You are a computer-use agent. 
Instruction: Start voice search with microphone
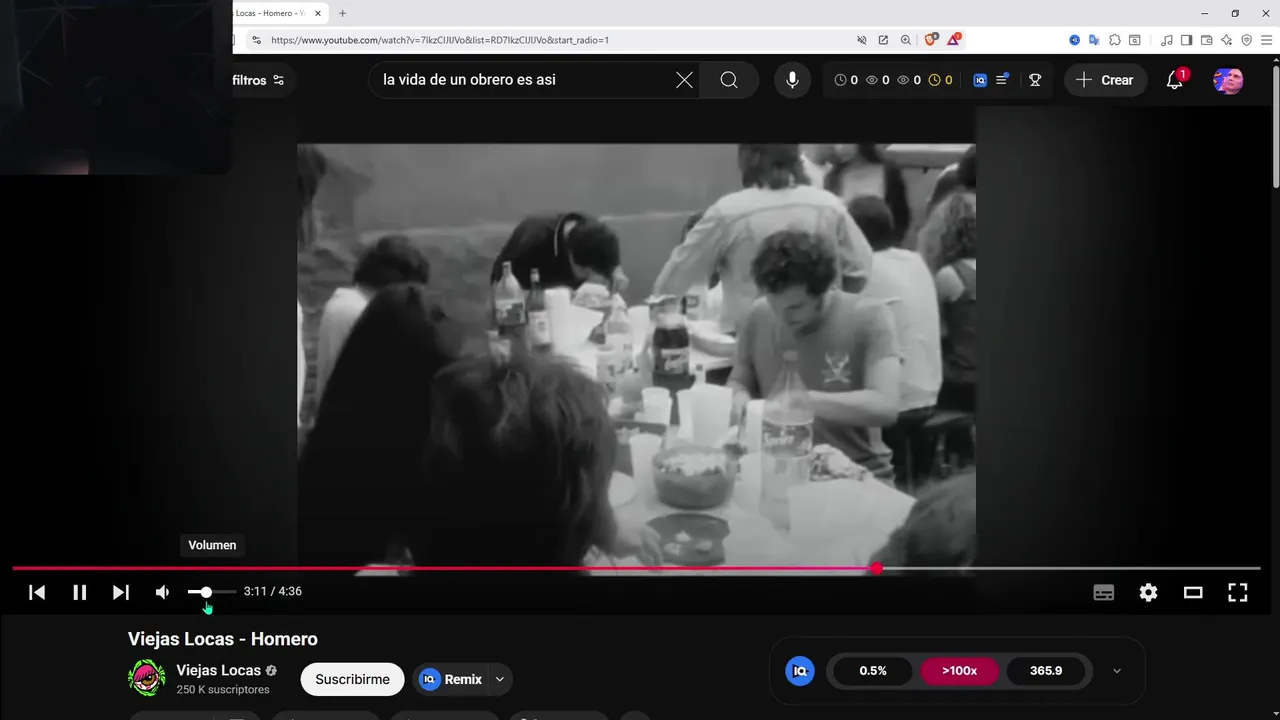click(x=792, y=80)
